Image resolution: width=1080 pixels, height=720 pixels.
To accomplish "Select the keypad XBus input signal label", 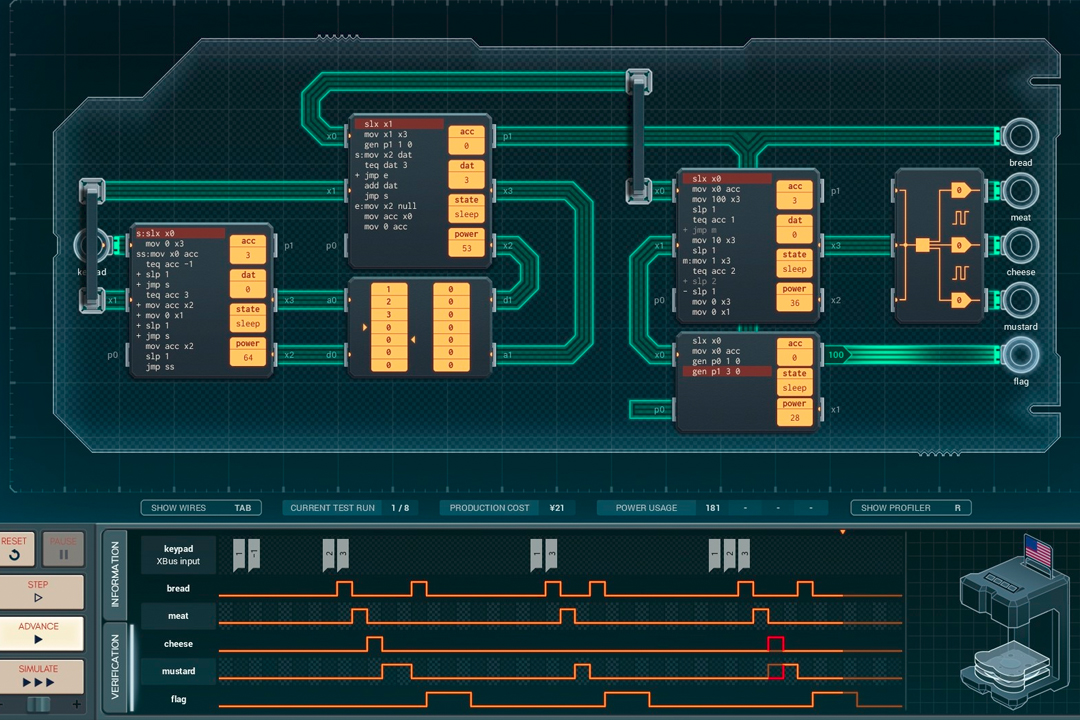I will 178,555.
